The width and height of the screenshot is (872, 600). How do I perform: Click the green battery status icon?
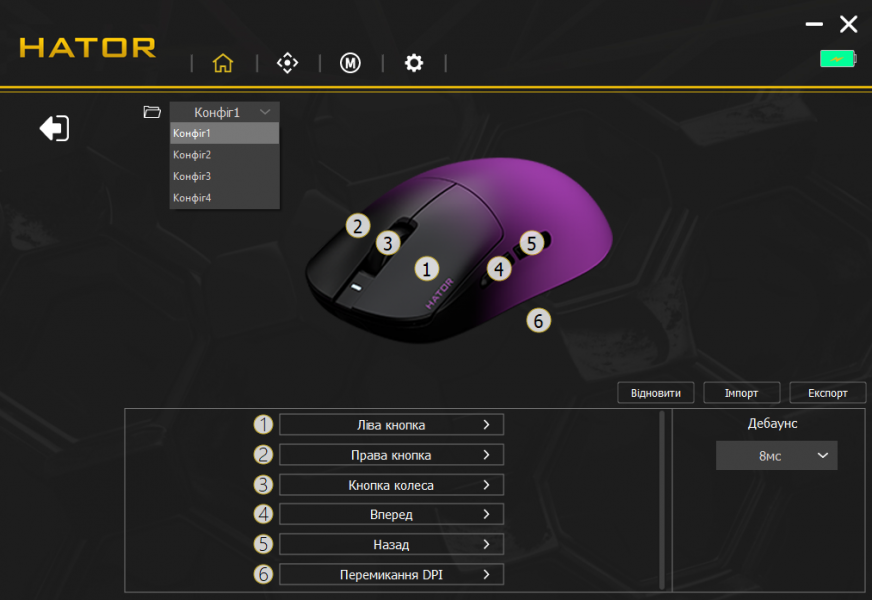click(x=838, y=59)
